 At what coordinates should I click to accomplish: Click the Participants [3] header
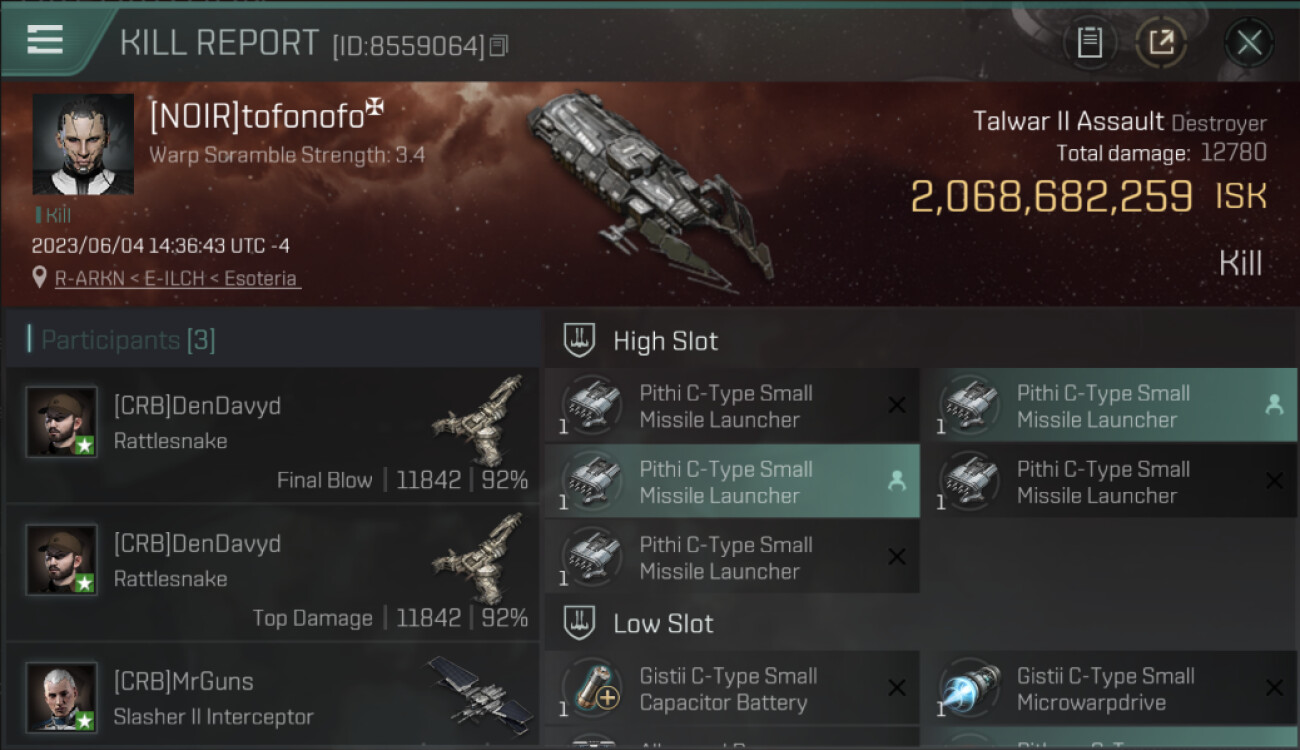click(x=121, y=340)
